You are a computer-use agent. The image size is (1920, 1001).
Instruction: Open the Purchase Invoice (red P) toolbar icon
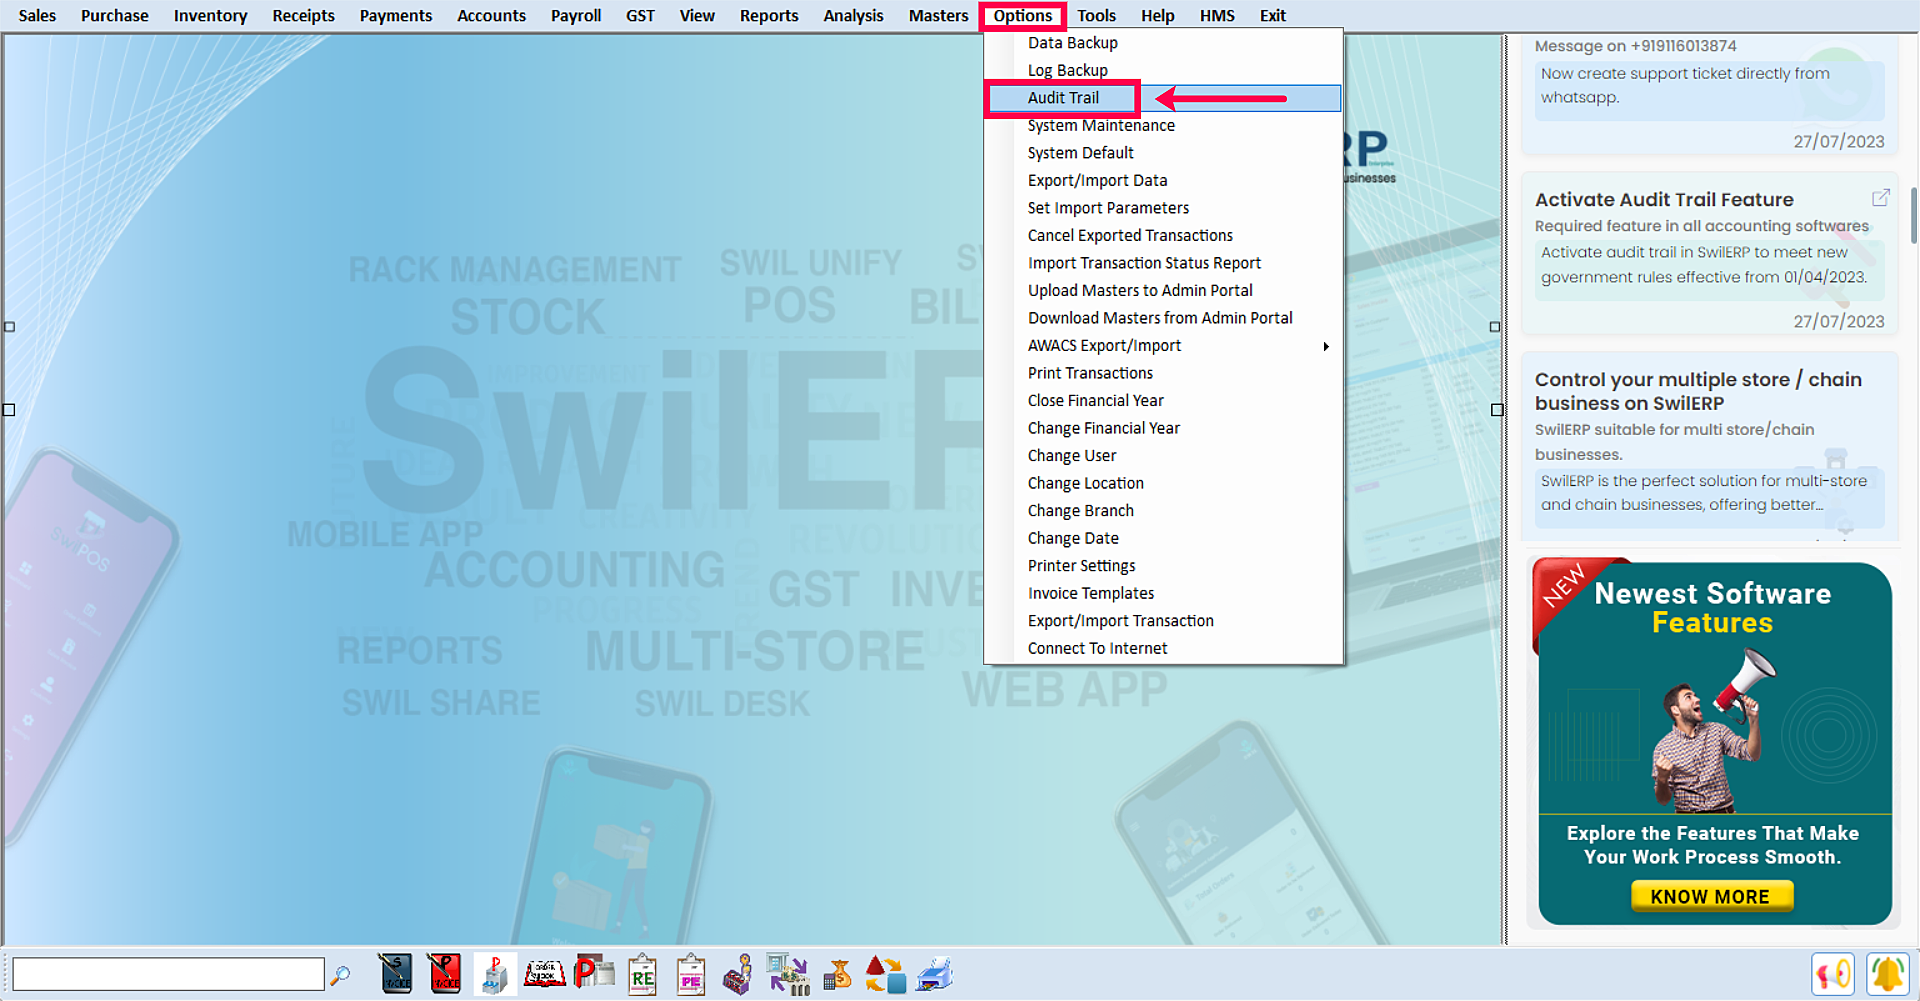[445, 974]
